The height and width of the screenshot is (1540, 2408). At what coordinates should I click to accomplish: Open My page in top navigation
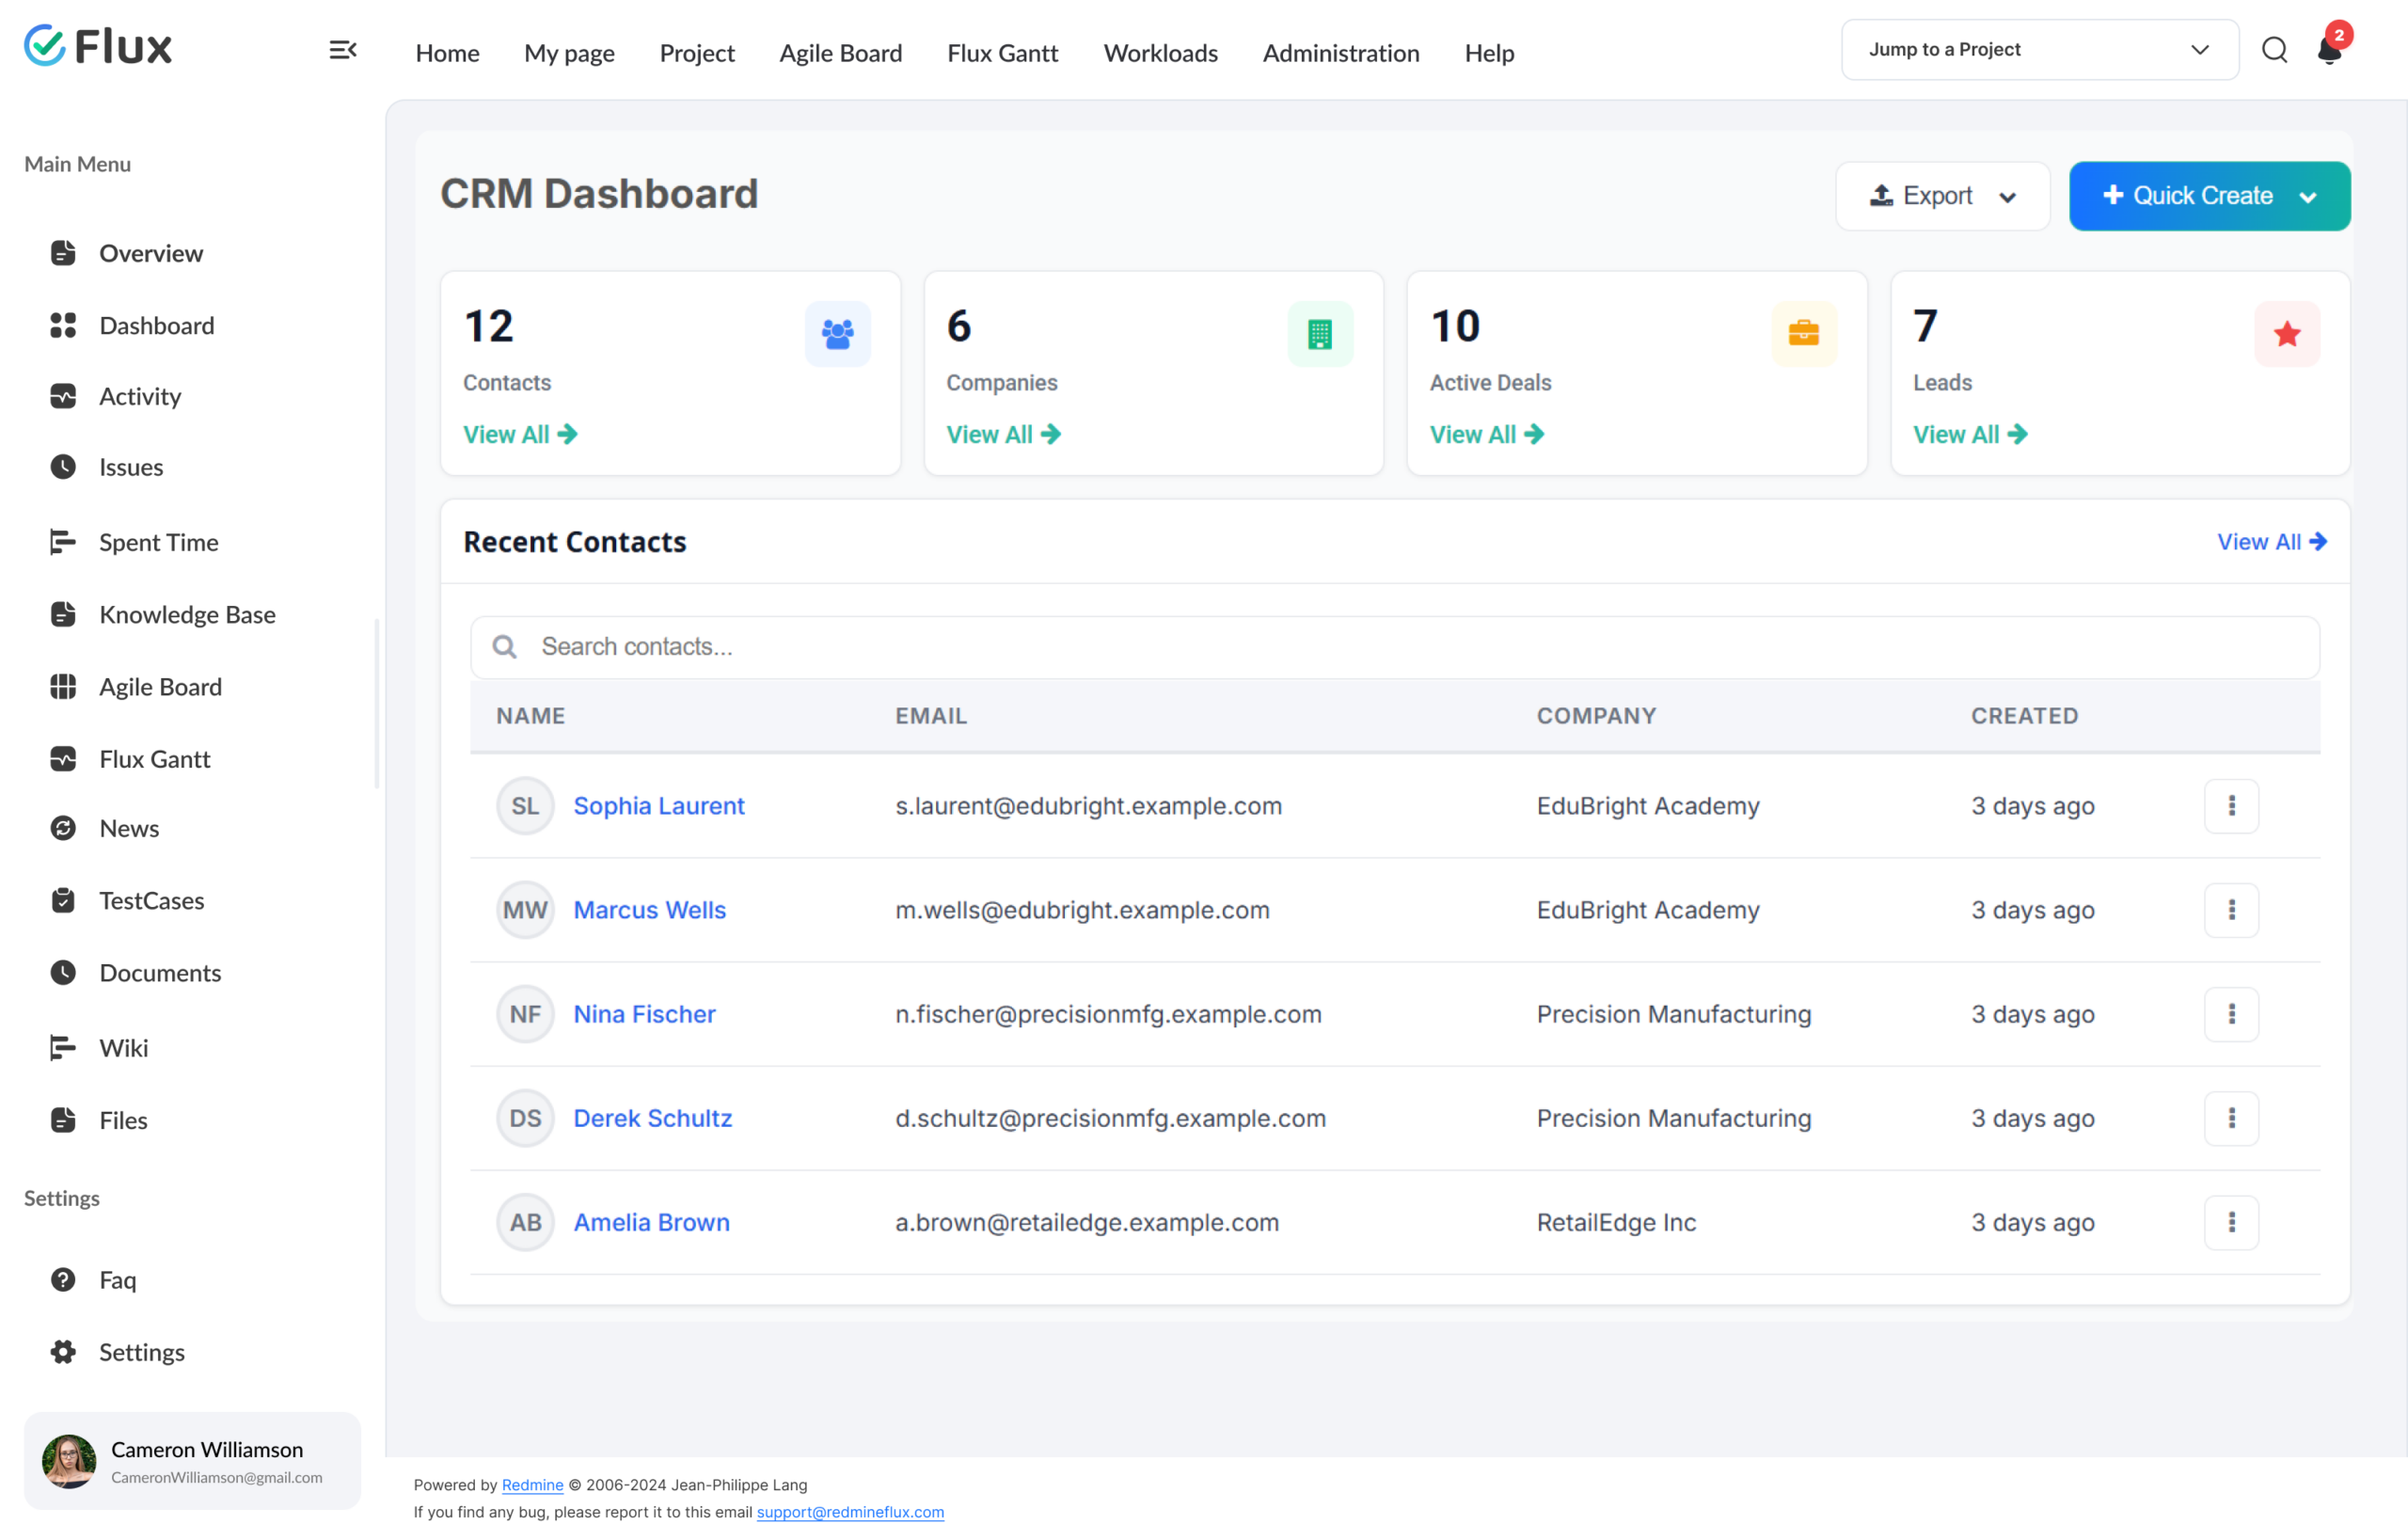(x=569, y=53)
